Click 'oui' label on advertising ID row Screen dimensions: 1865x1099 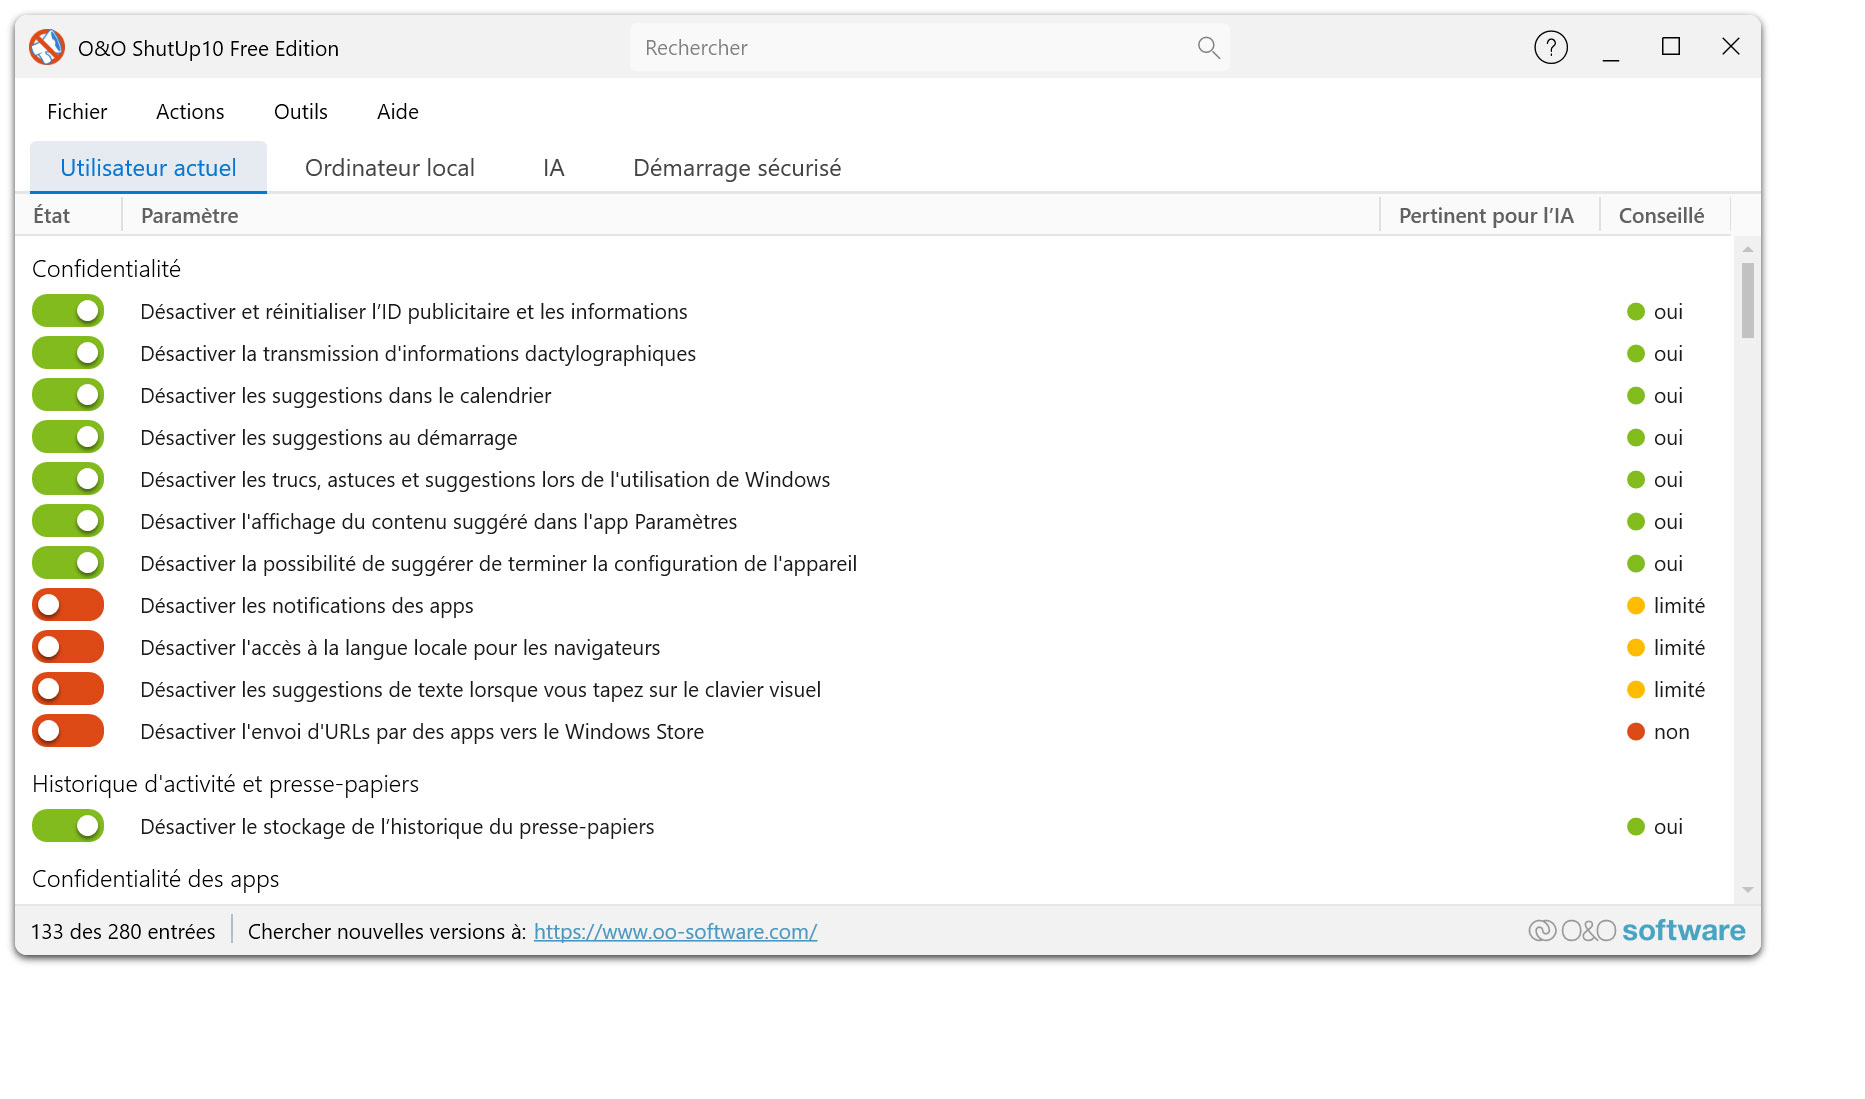[x=1668, y=312]
